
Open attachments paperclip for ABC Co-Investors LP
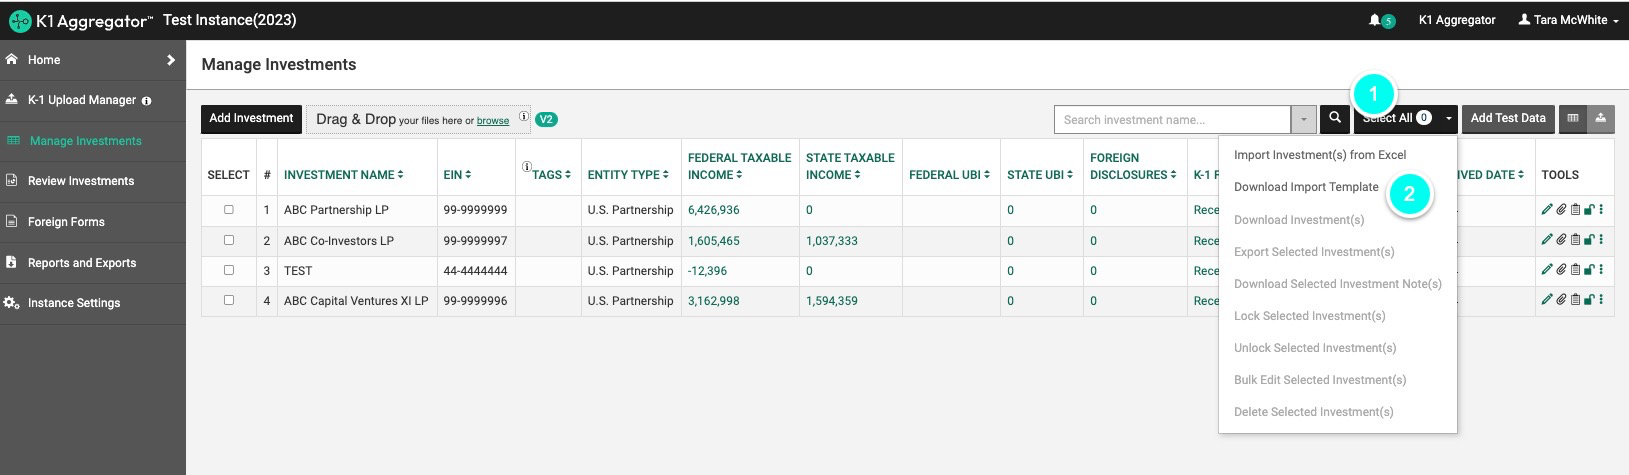pyautogui.click(x=1561, y=240)
